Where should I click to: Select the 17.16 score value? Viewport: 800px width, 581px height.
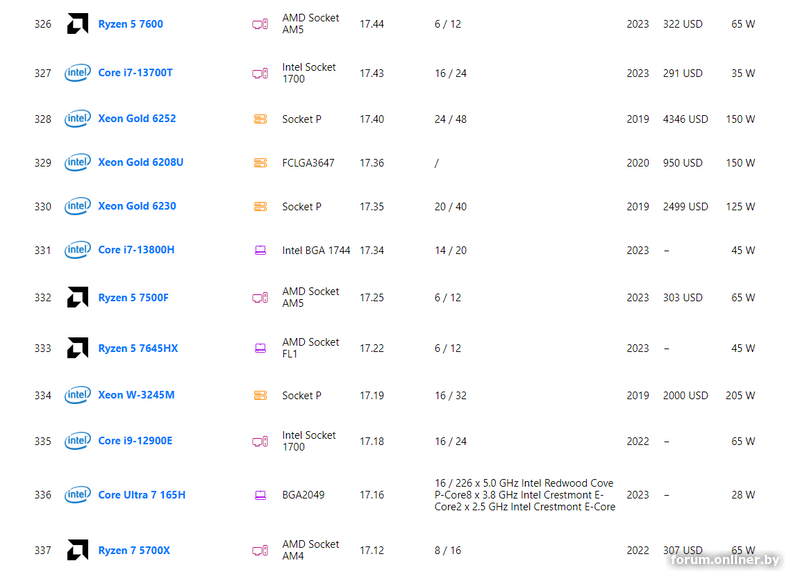pos(371,495)
